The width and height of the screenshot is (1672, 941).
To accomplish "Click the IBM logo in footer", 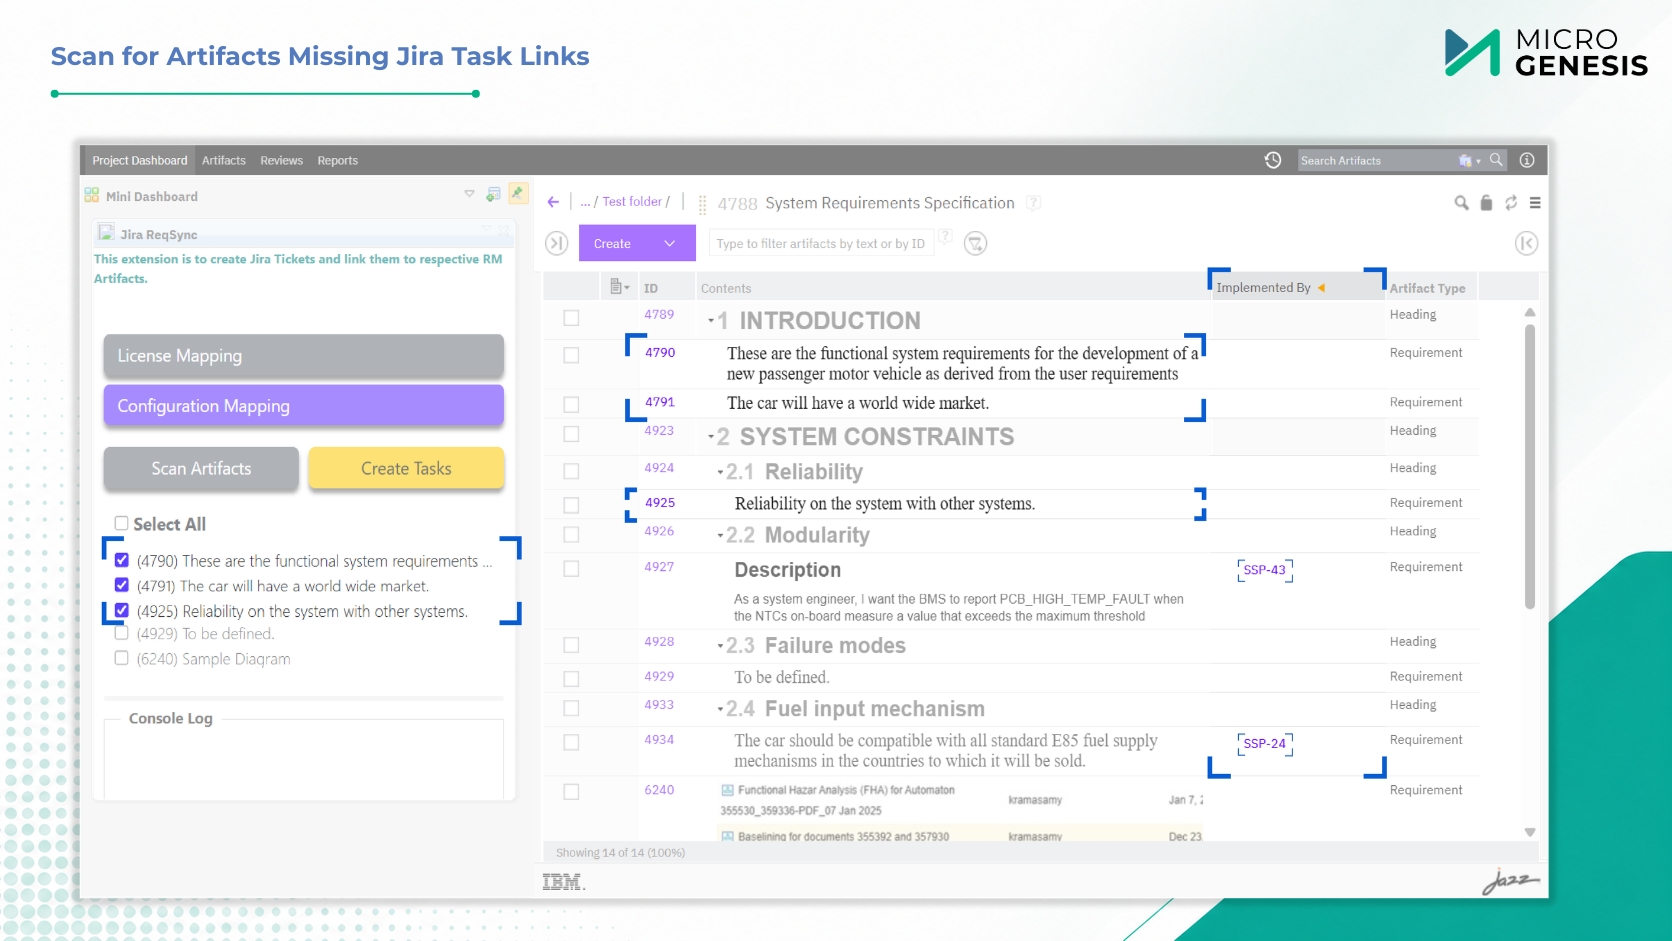I will [563, 882].
